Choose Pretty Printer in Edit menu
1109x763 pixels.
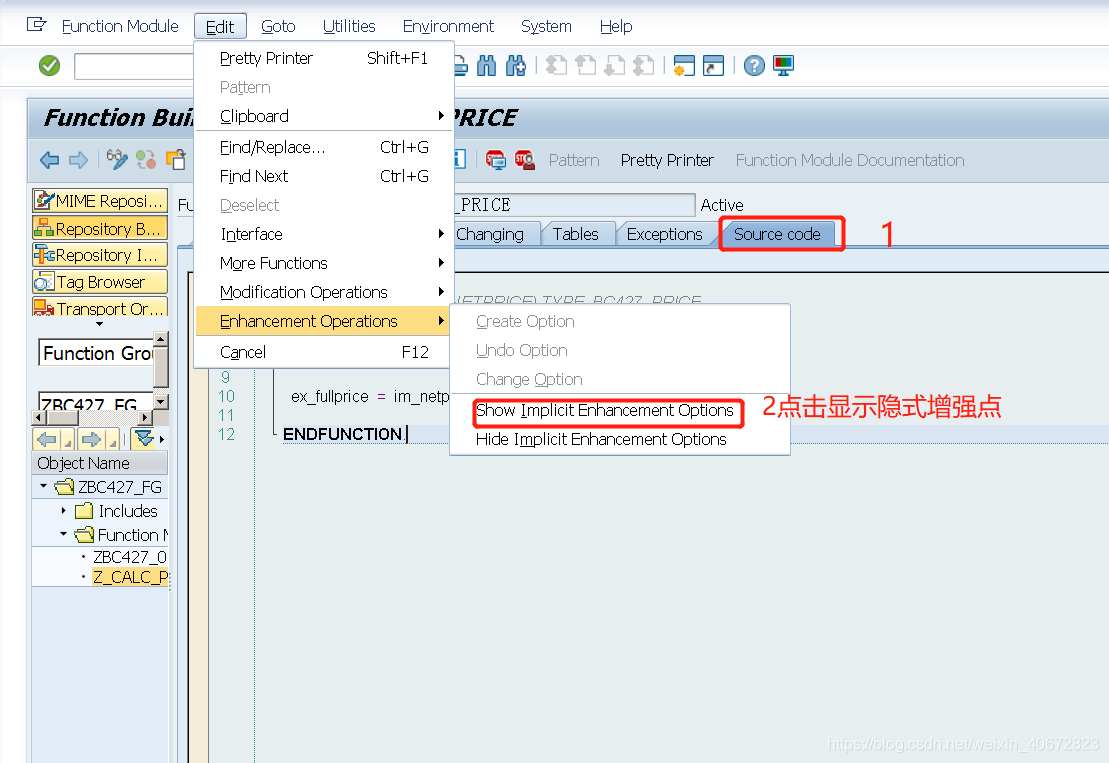pyautogui.click(x=324, y=58)
